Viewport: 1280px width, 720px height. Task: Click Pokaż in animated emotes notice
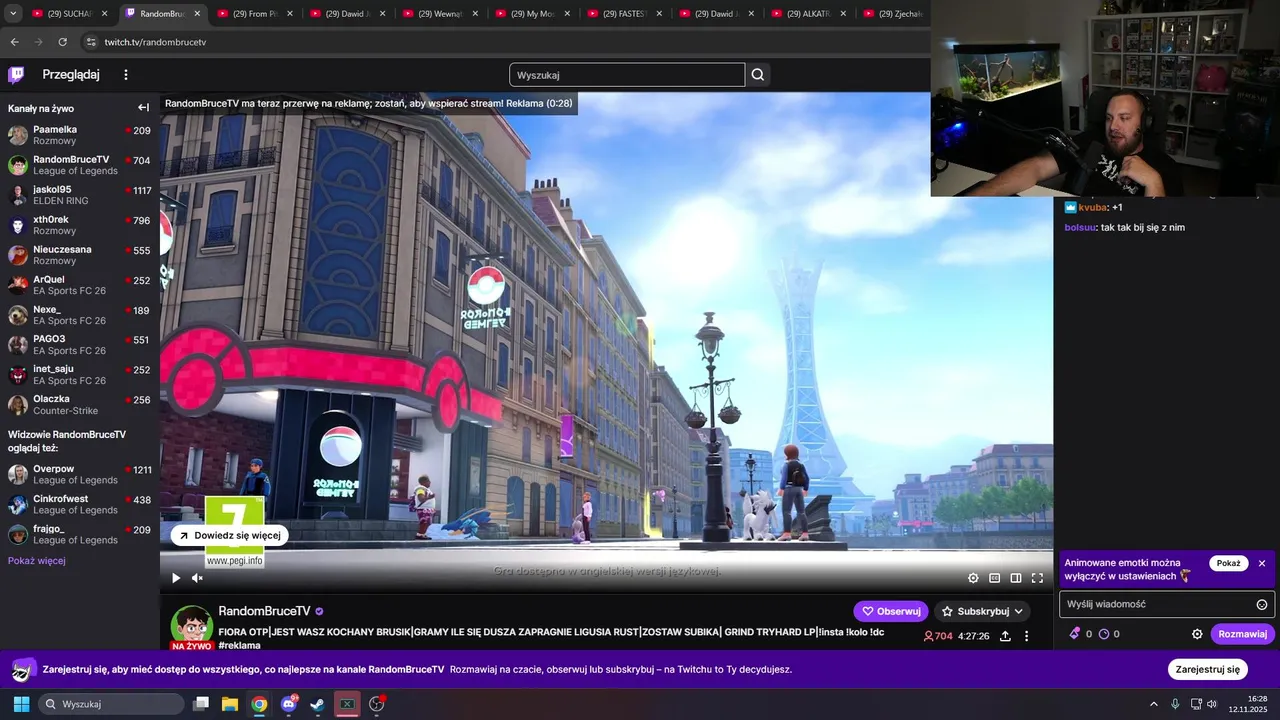coord(1229,564)
